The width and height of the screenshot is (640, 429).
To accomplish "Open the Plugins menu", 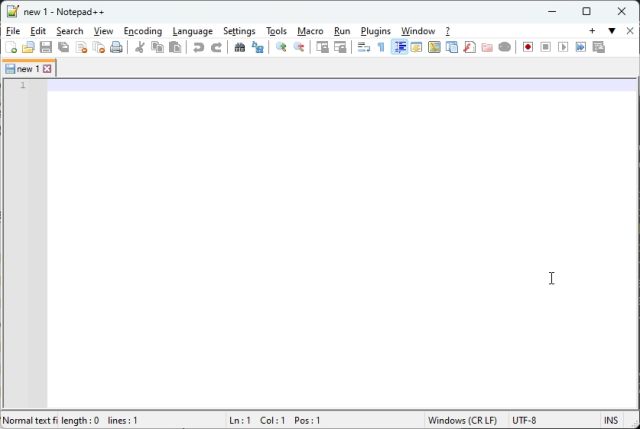I will pos(375,31).
